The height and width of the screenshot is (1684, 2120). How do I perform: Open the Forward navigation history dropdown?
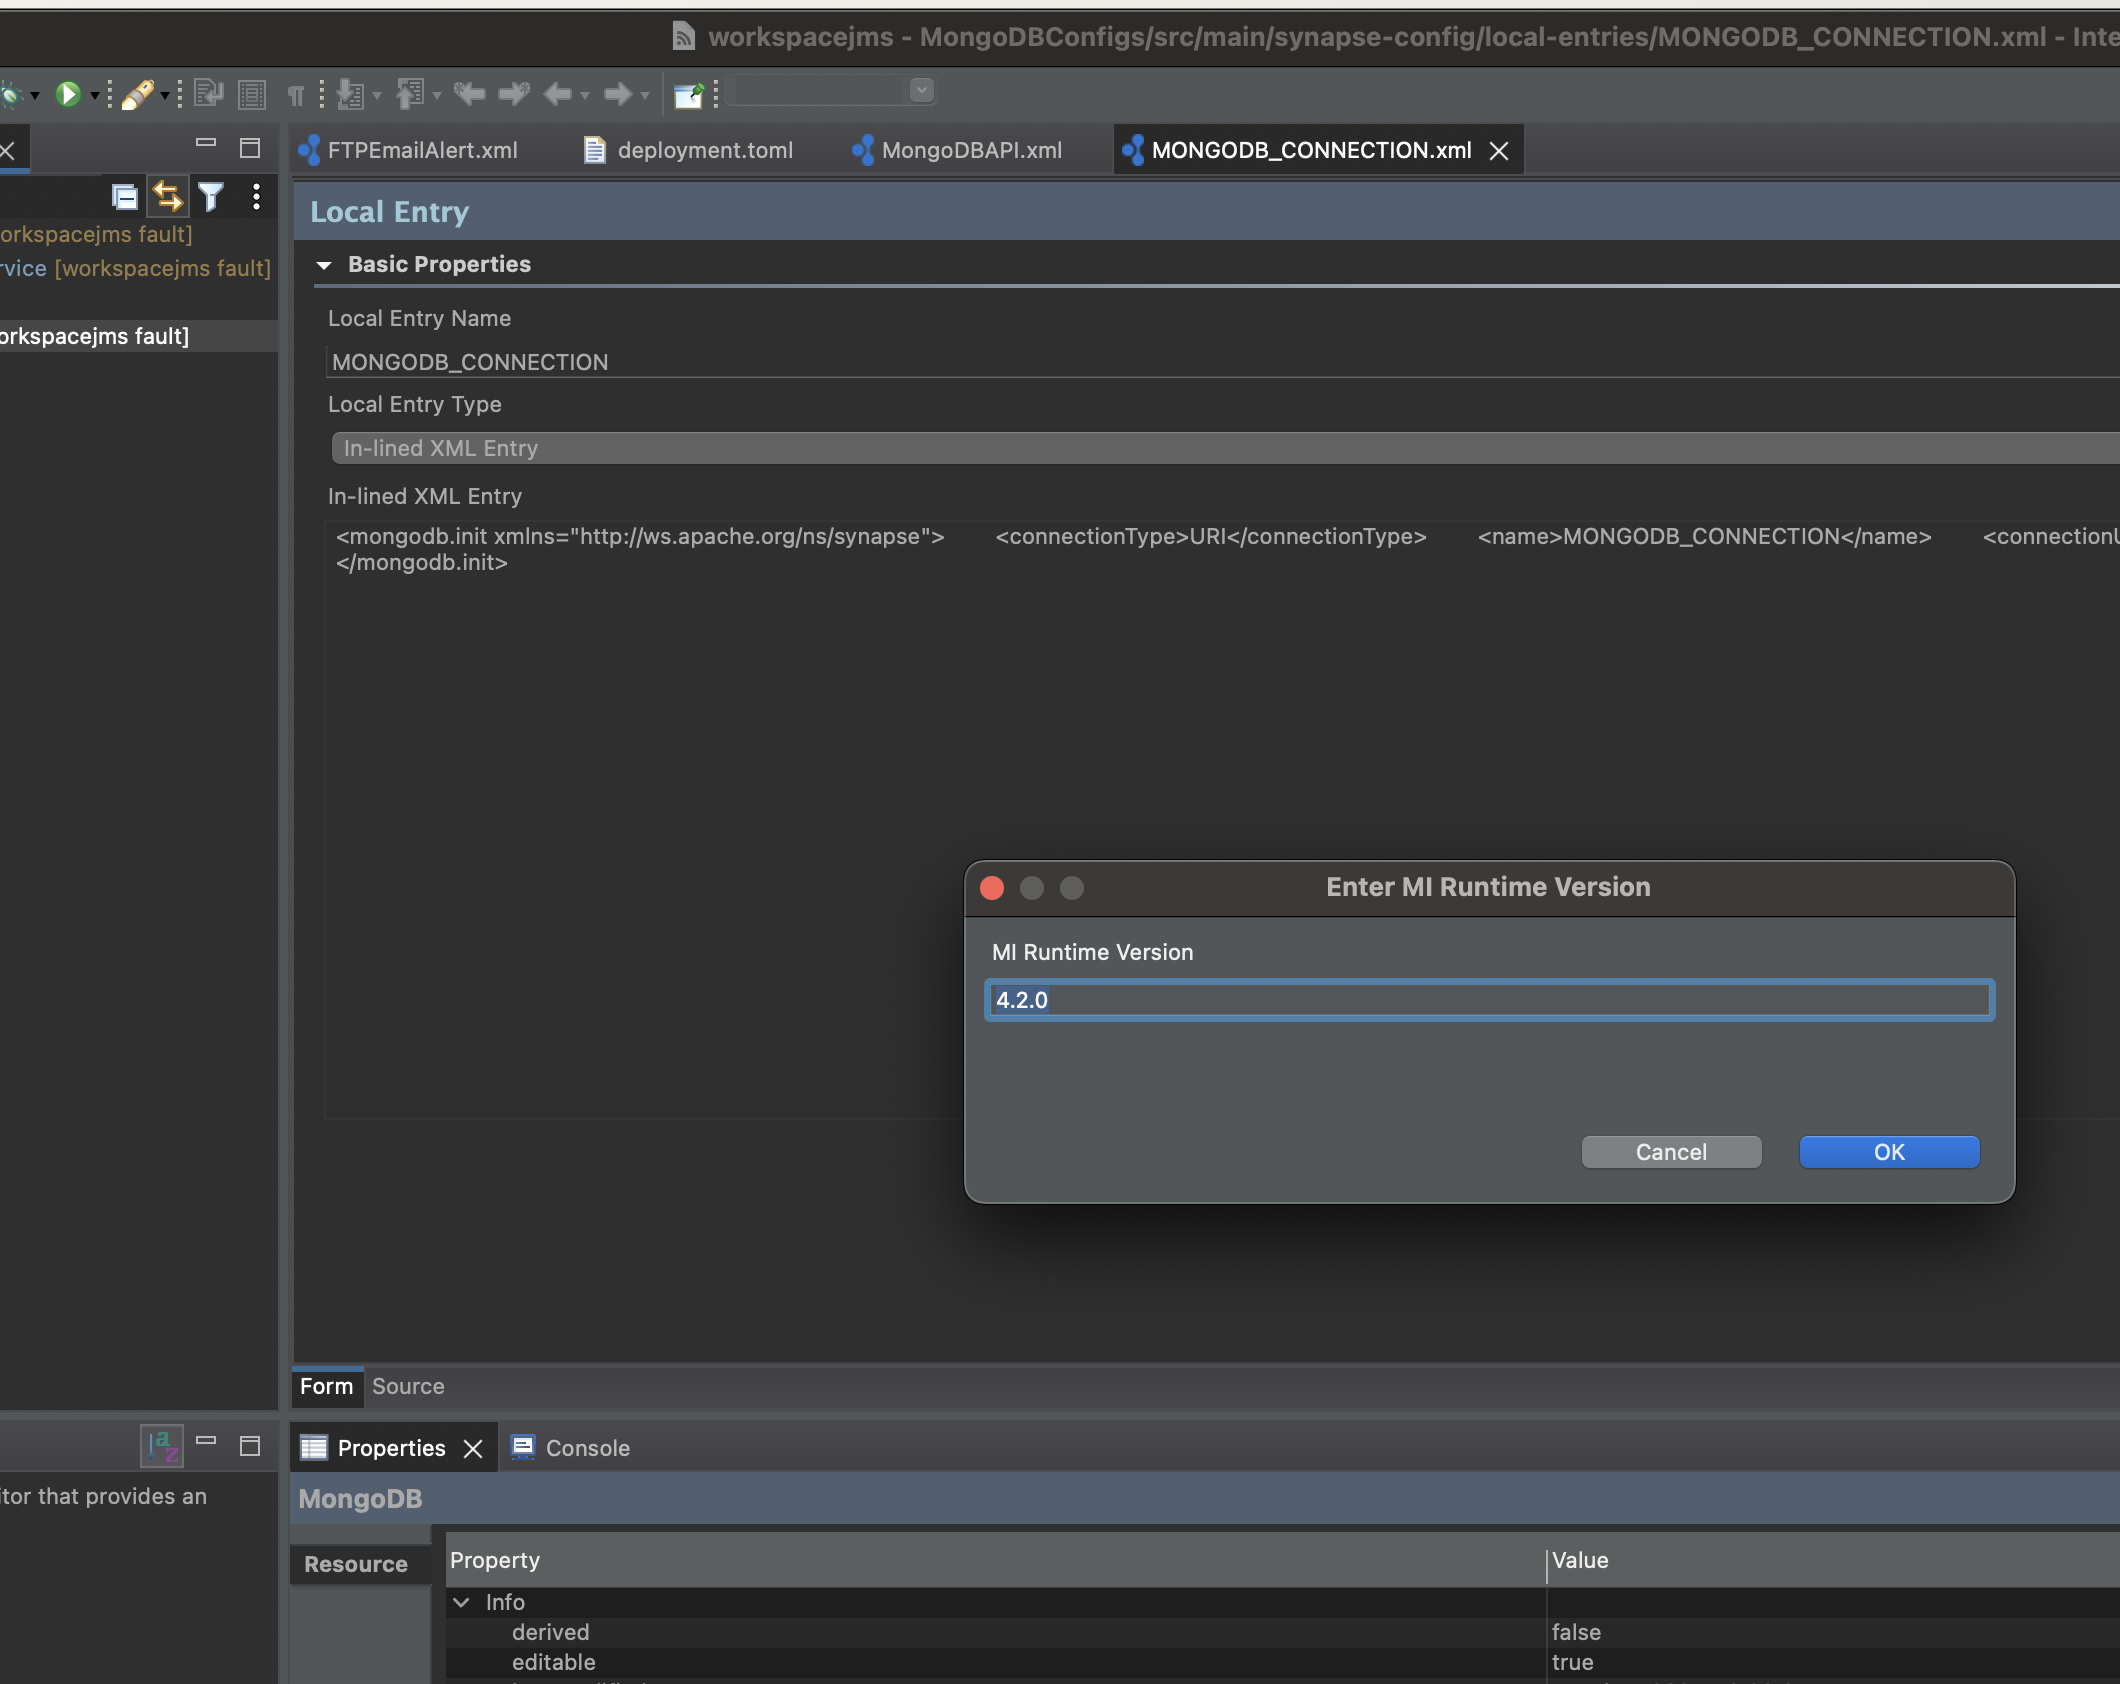645,95
